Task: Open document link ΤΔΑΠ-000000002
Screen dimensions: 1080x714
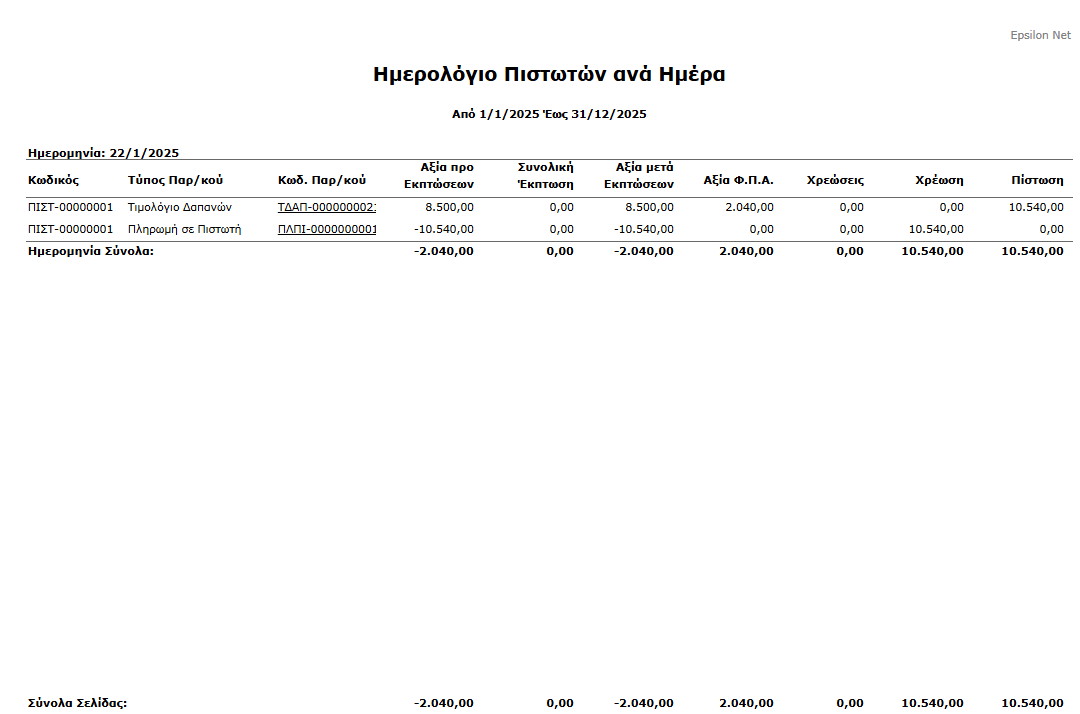Action: 326,207
